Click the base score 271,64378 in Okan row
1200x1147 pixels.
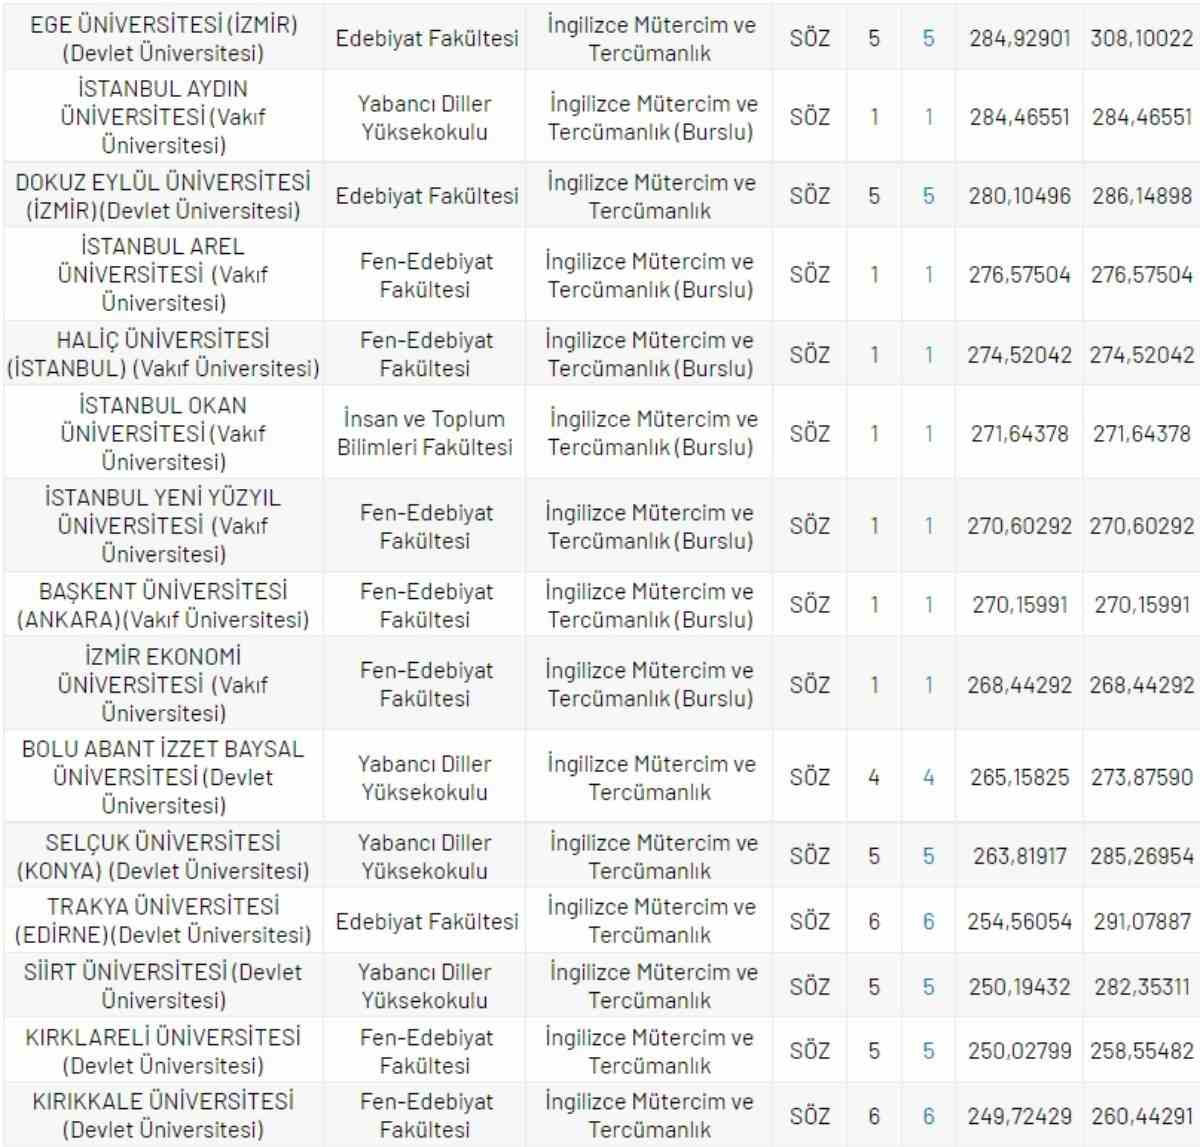coord(1019,433)
